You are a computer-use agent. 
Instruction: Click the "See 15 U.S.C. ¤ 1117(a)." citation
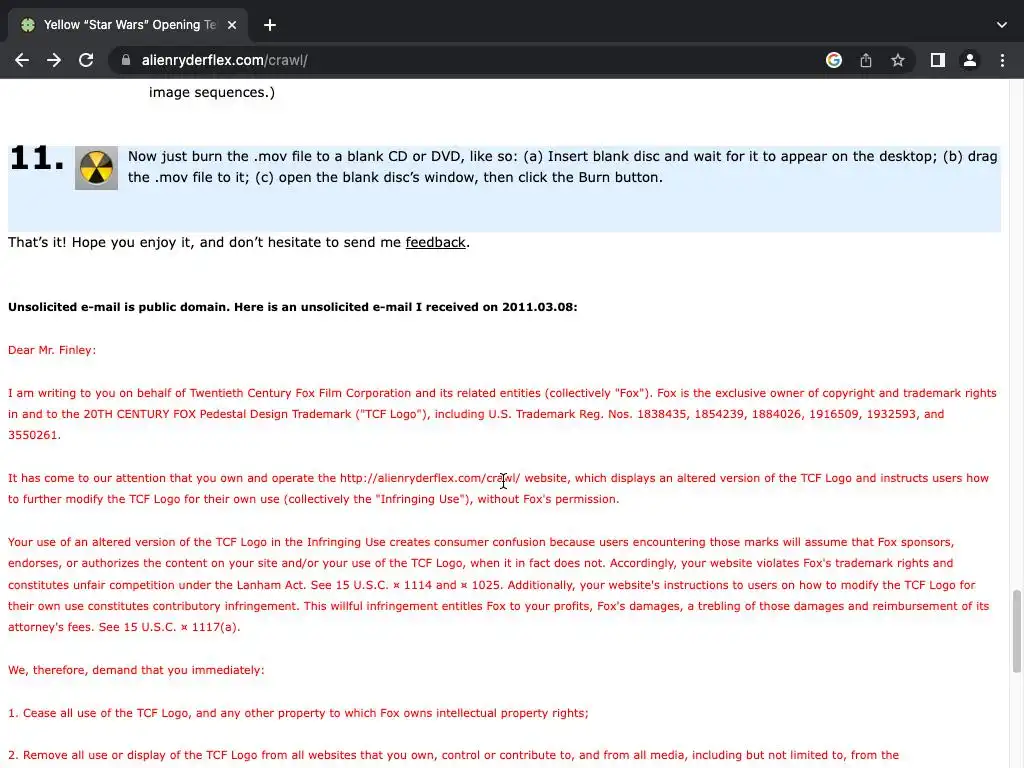[169, 627]
